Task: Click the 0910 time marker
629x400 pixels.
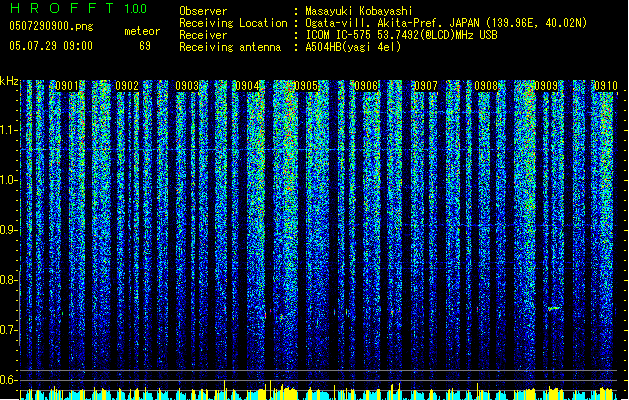Action: pos(606,86)
